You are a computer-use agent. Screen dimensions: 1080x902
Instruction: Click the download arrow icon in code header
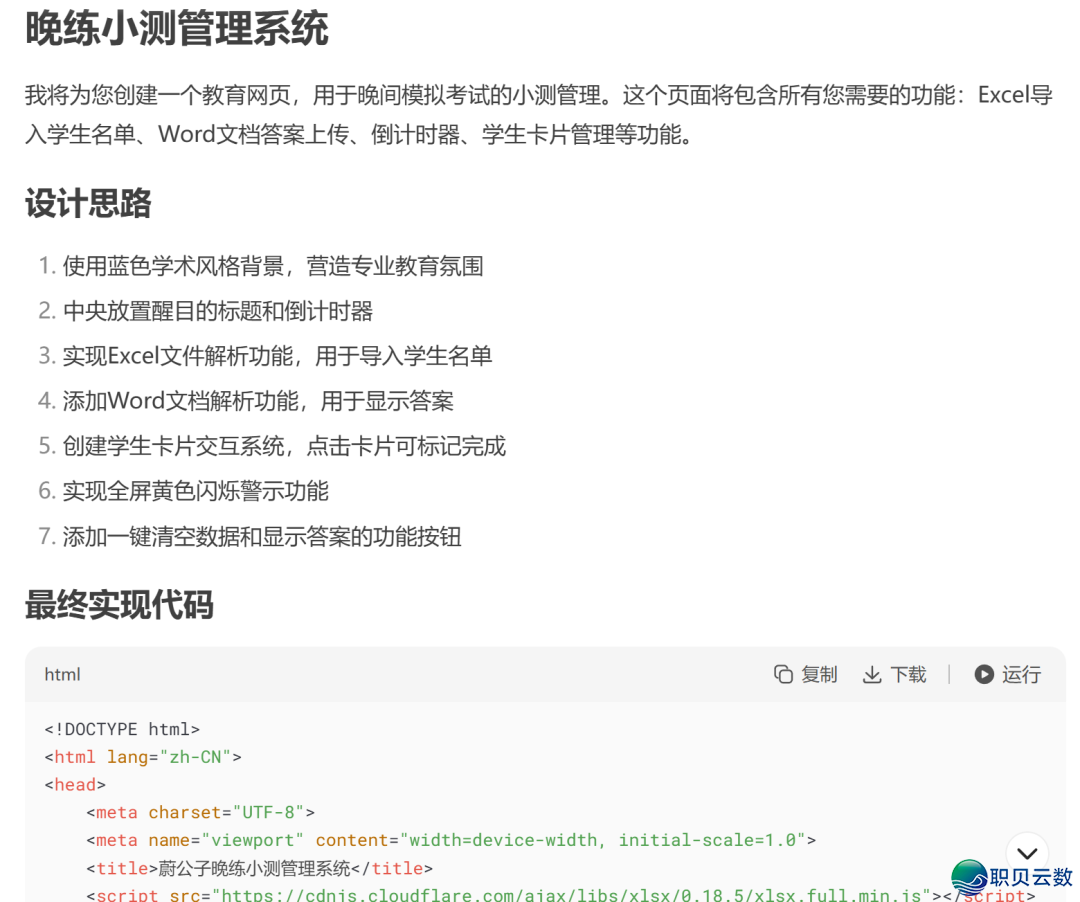click(x=872, y=674)
